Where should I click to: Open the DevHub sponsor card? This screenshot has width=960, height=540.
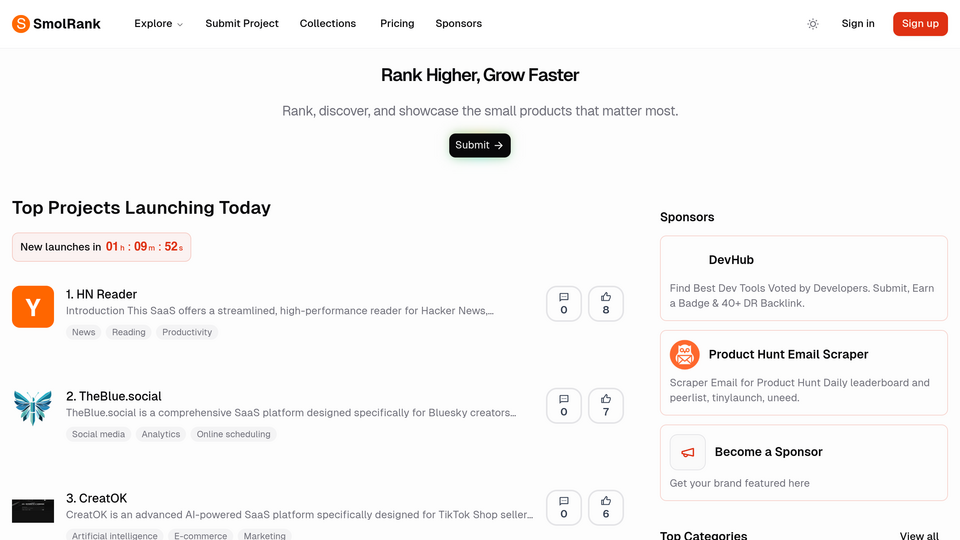[x=804, y=279]
